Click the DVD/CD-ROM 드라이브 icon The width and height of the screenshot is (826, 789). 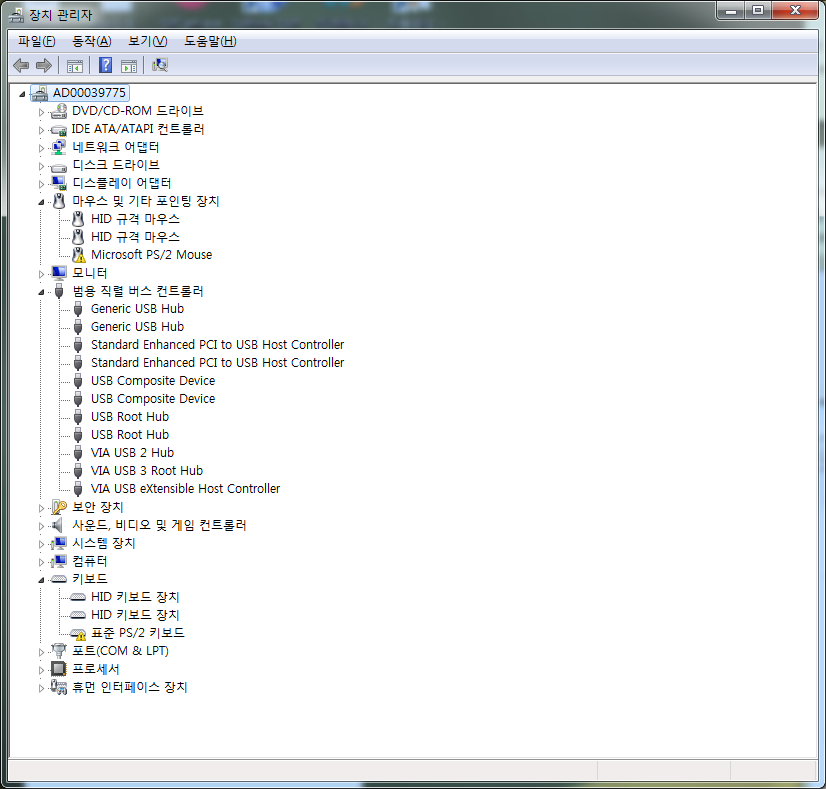[x=59, y=111]
